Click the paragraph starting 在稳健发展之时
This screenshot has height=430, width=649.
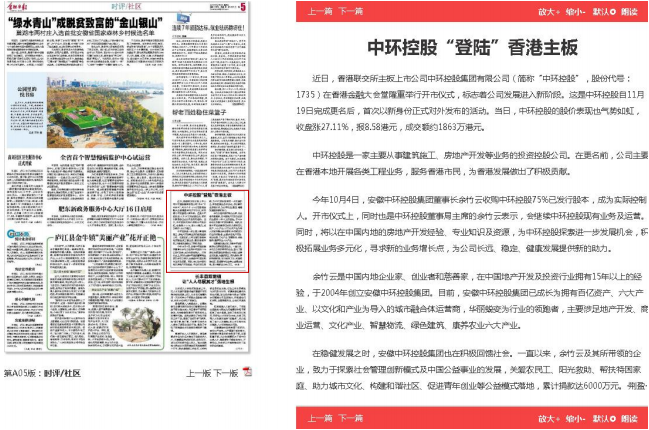click(x=471, y=370)
